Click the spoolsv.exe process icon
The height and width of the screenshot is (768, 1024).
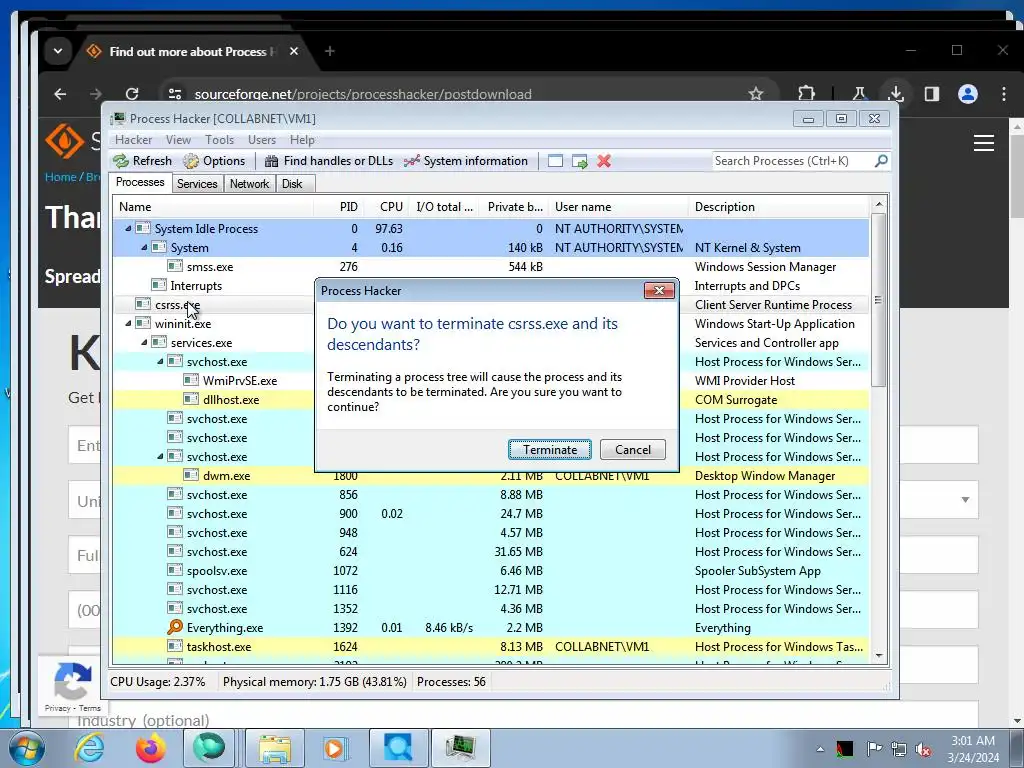[x=175, y=570]
